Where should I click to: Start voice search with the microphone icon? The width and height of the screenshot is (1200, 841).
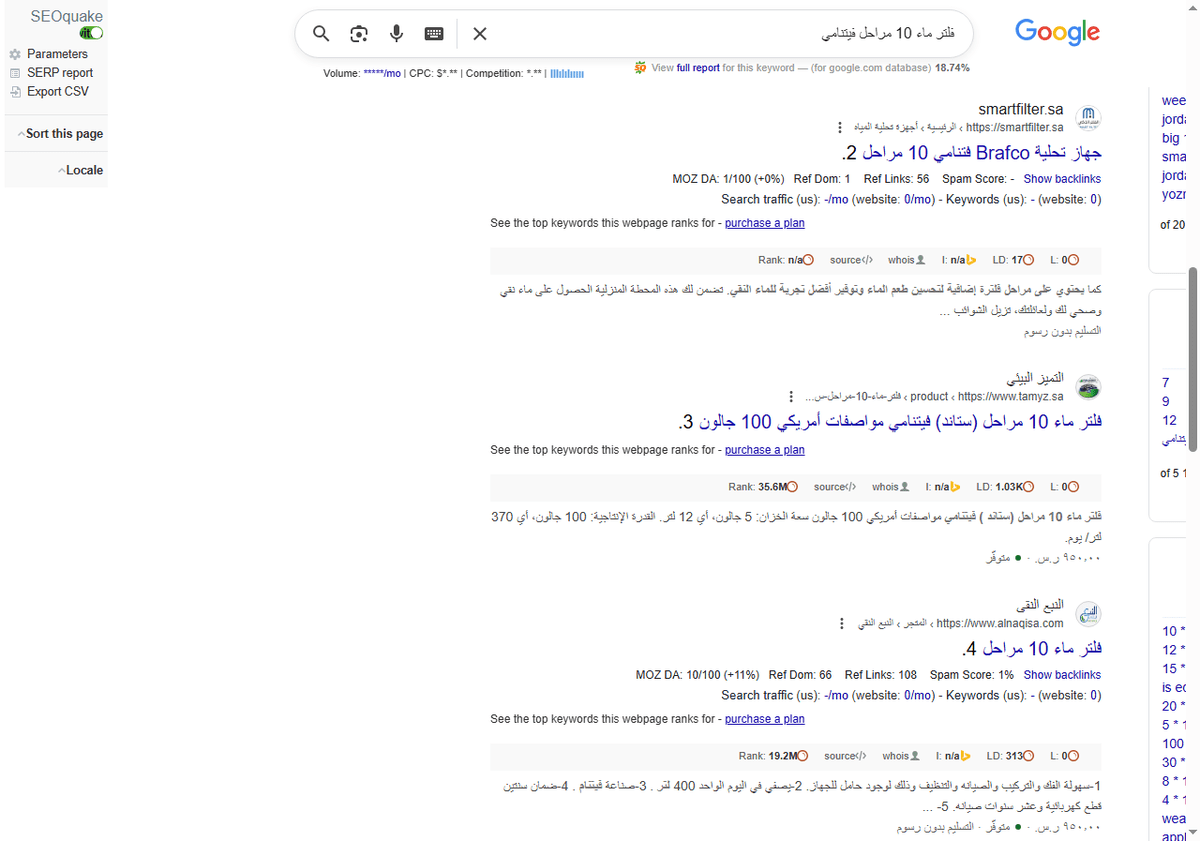(x=396, y=33)
